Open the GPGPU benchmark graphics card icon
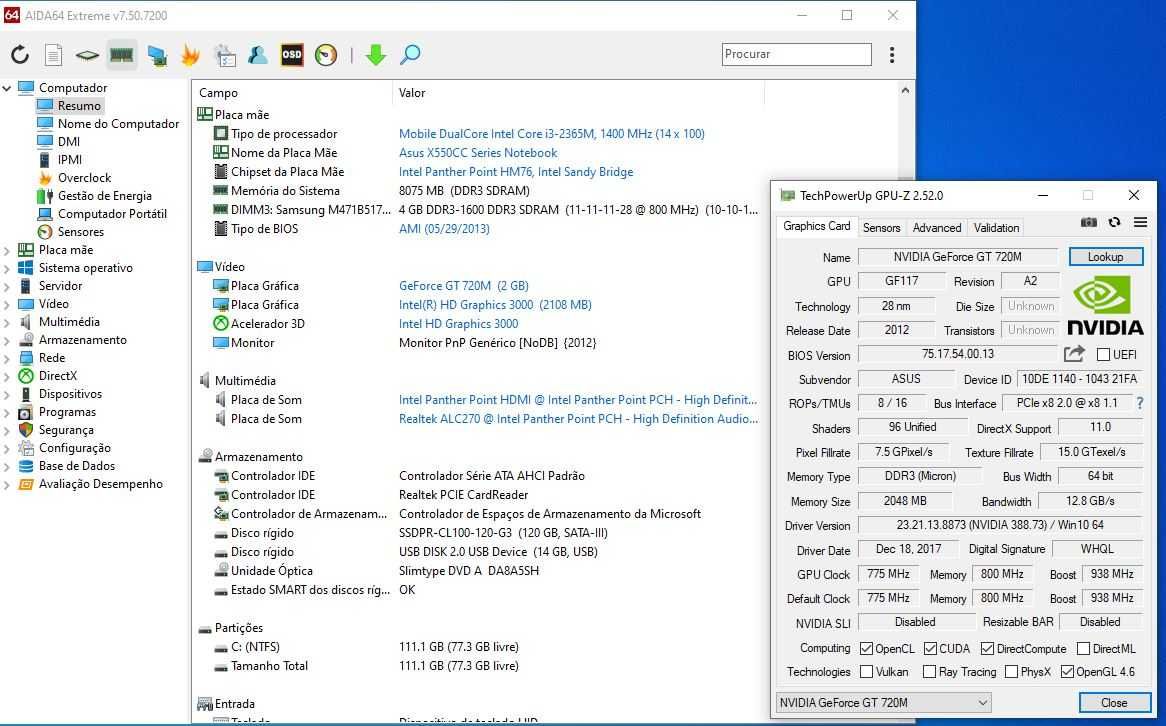The image size is (1166, 726). (x=156, y=55)
